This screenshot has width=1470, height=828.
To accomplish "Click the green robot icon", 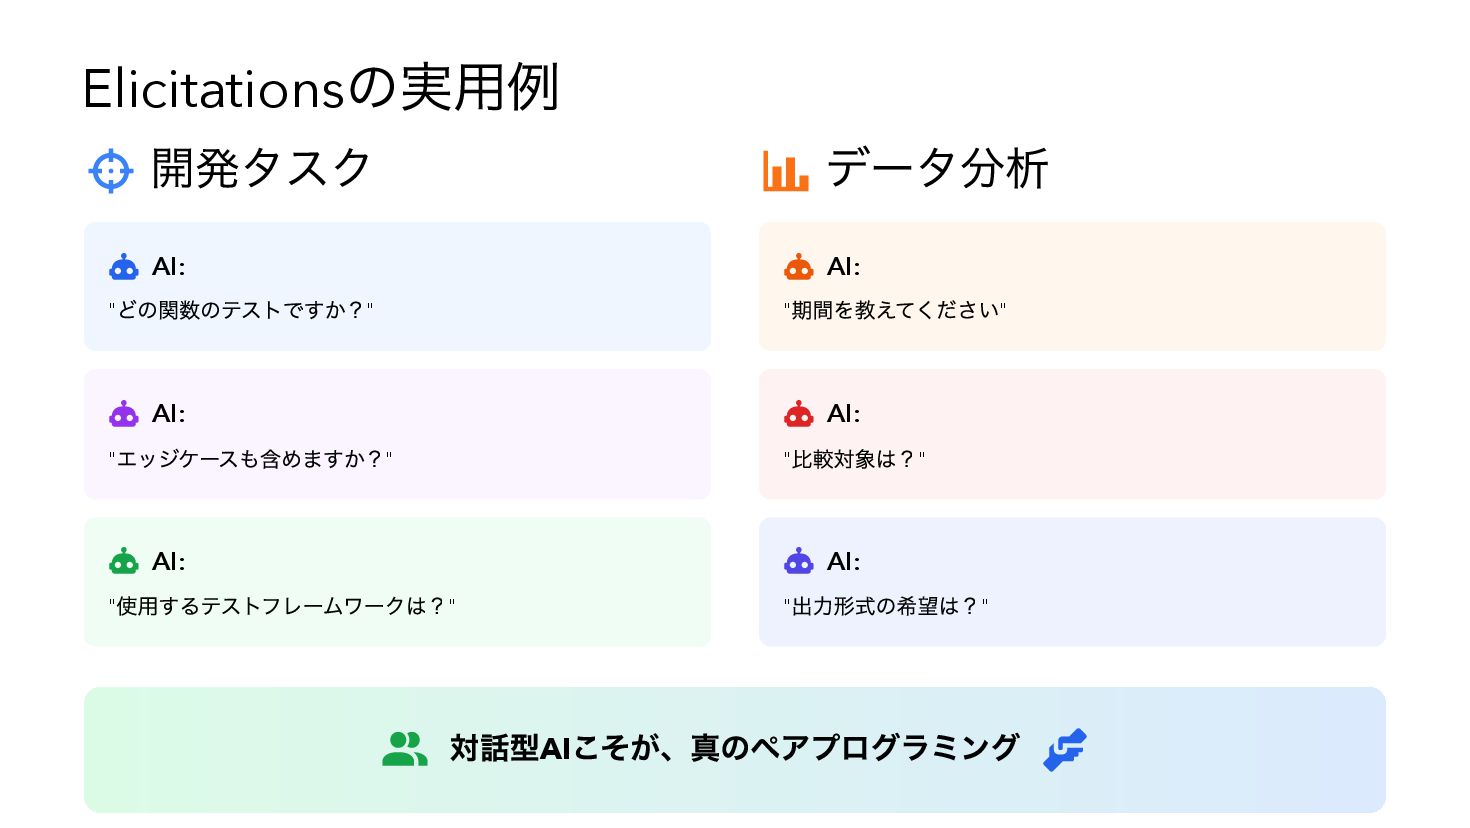I will (x=124, y=561).
